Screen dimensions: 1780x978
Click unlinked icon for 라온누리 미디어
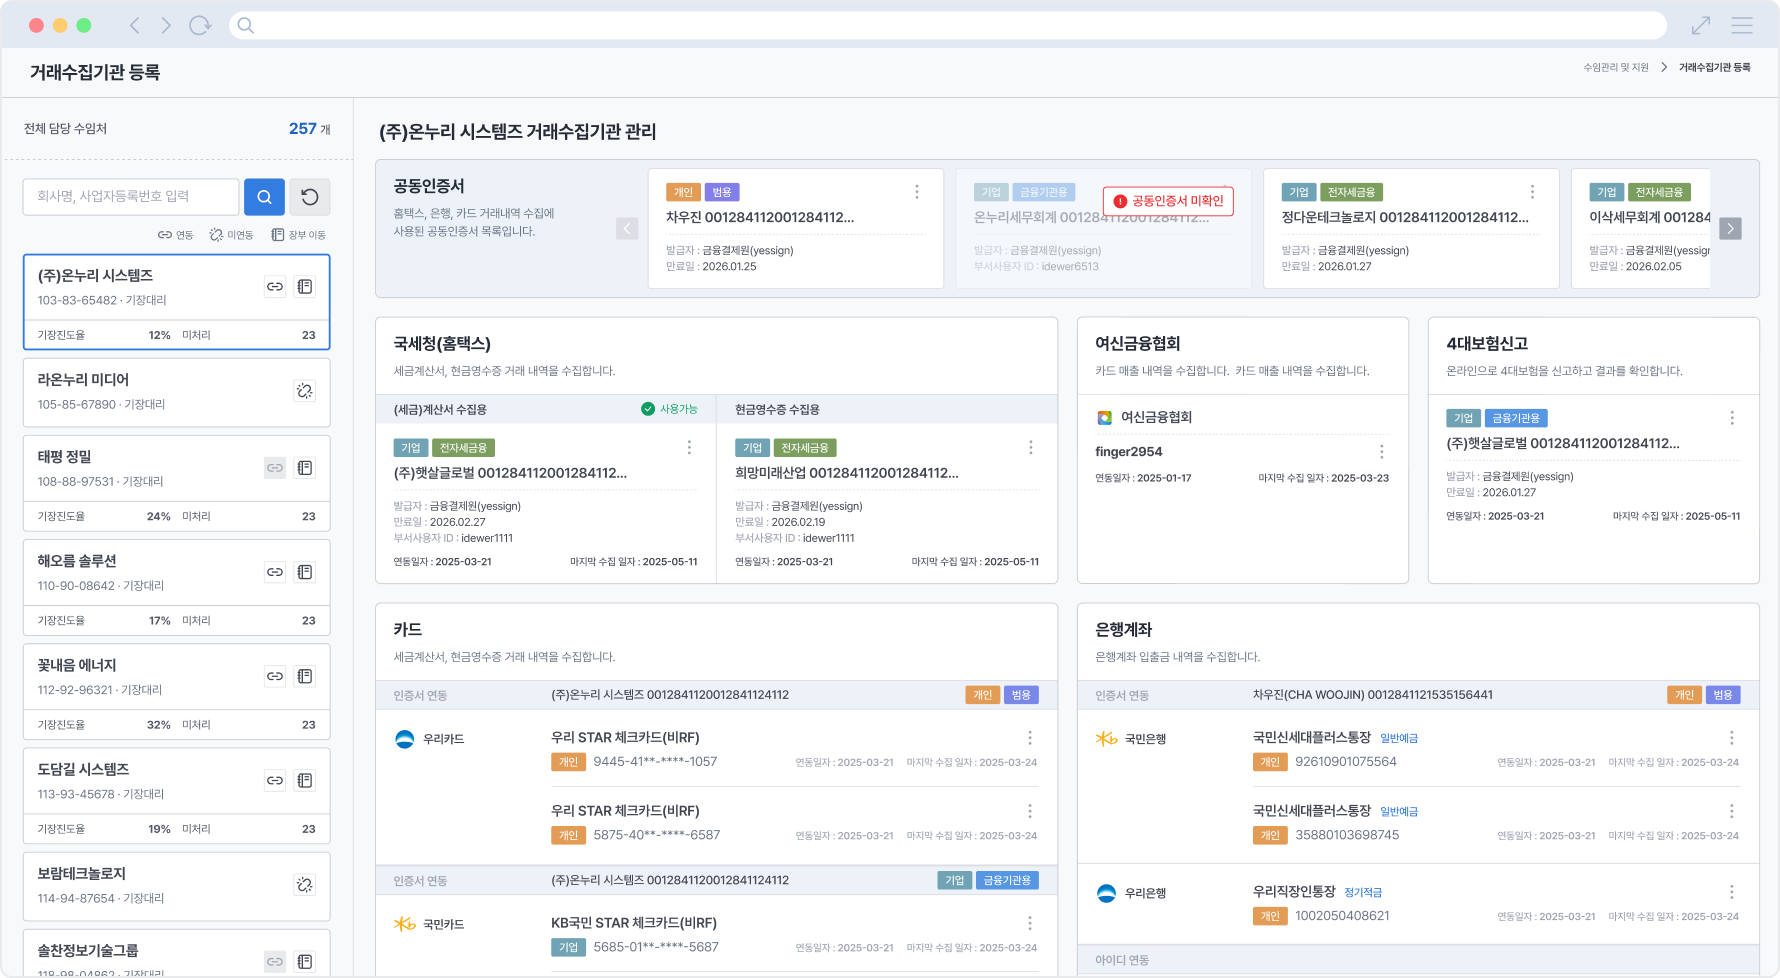[x=305, y=391]
